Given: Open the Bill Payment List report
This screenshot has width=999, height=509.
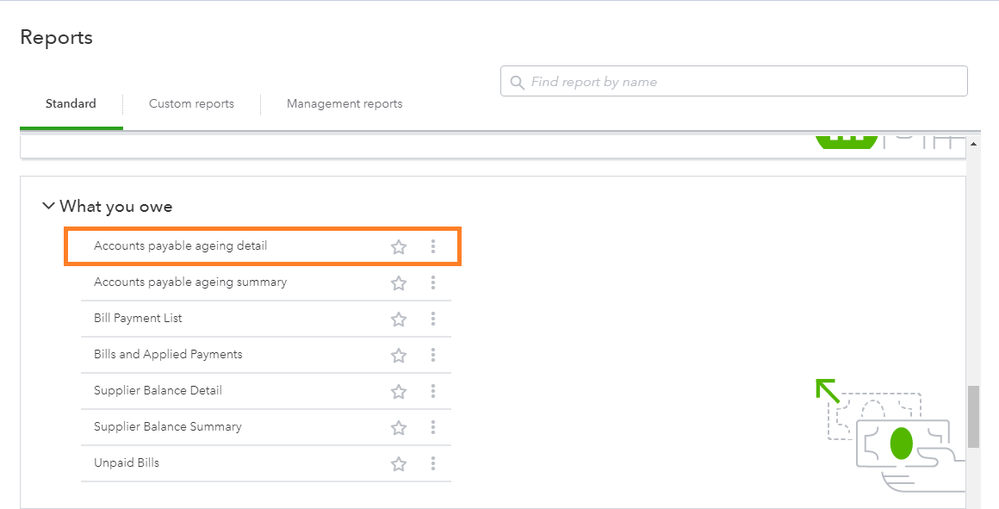Looking at the screenshot, I should tap(138, 318).
